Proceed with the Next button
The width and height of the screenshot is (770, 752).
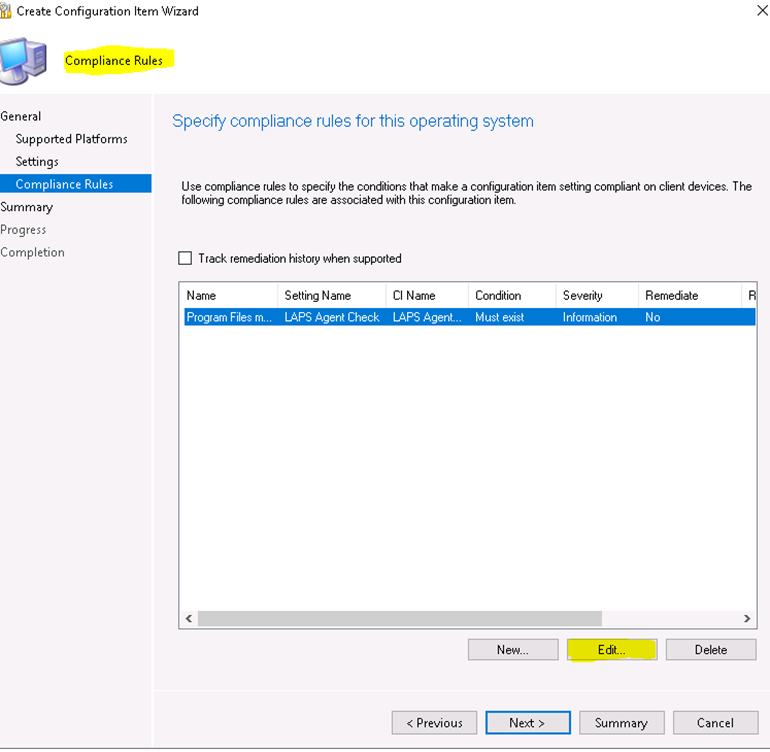pyautogui.click(x=528, y=723)
